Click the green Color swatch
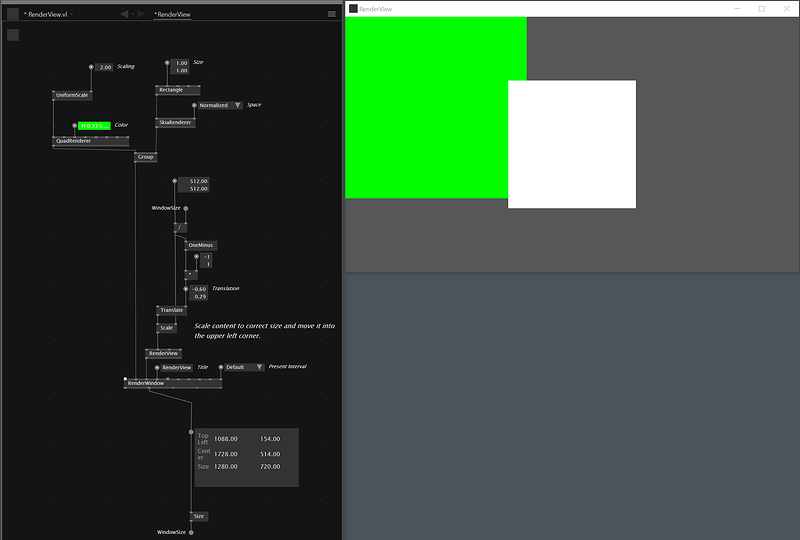The height and width of the screenshot is (540, 800). coord(94,126)
